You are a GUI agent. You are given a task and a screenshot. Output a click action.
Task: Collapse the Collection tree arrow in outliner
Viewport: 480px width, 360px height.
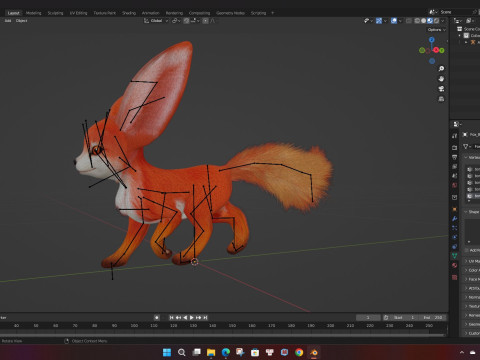coord(460,36)
